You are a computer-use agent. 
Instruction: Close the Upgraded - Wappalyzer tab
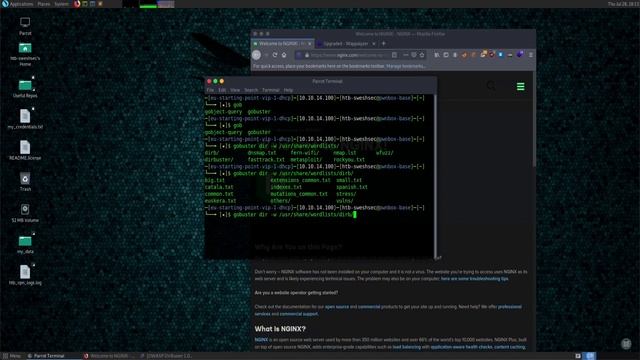tap(373, 44)
